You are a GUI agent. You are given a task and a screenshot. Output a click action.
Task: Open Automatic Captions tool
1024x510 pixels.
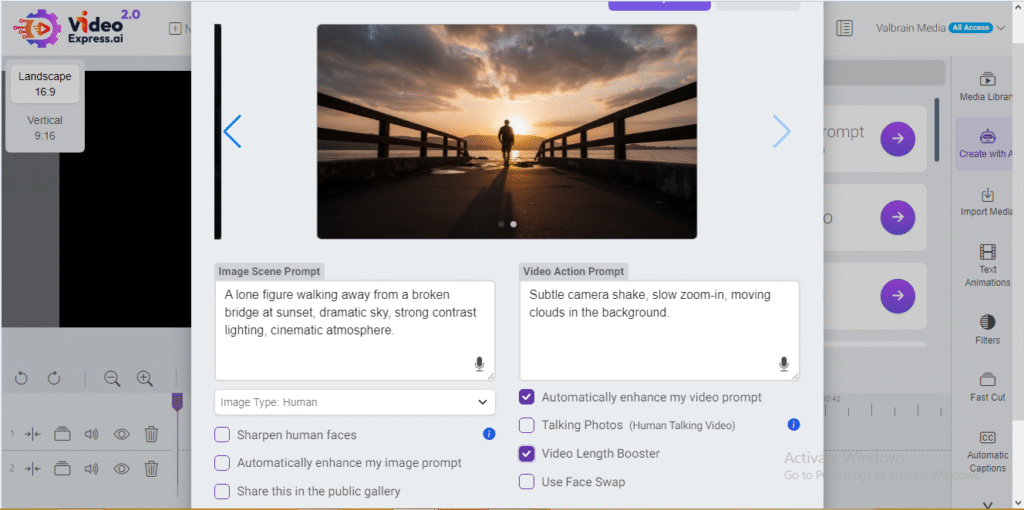[987, 452]
